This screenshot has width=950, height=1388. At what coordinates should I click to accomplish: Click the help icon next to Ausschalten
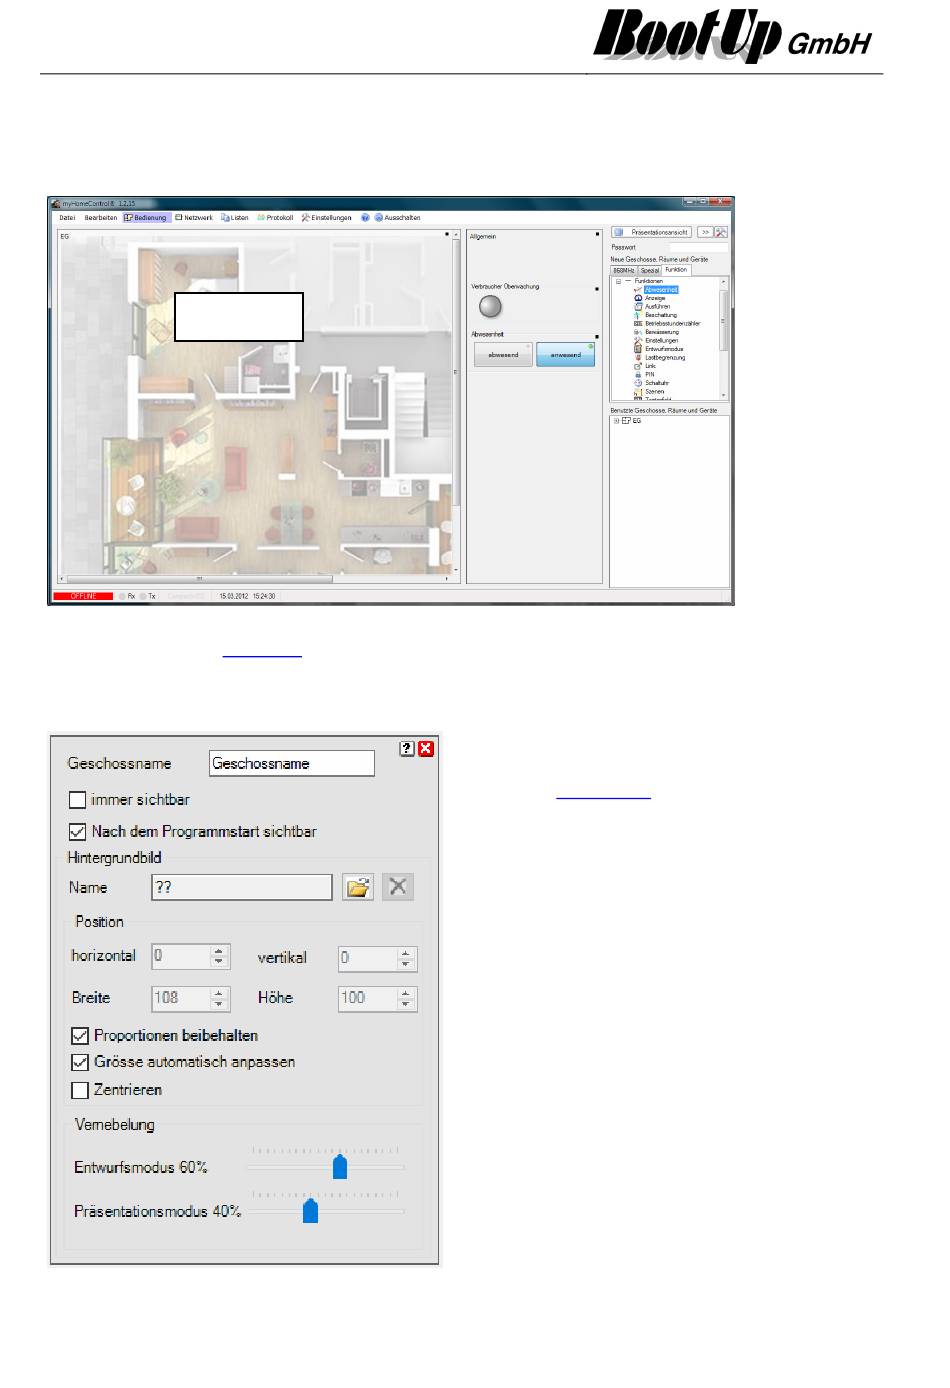pyautogui.click(x=366, y=217)
